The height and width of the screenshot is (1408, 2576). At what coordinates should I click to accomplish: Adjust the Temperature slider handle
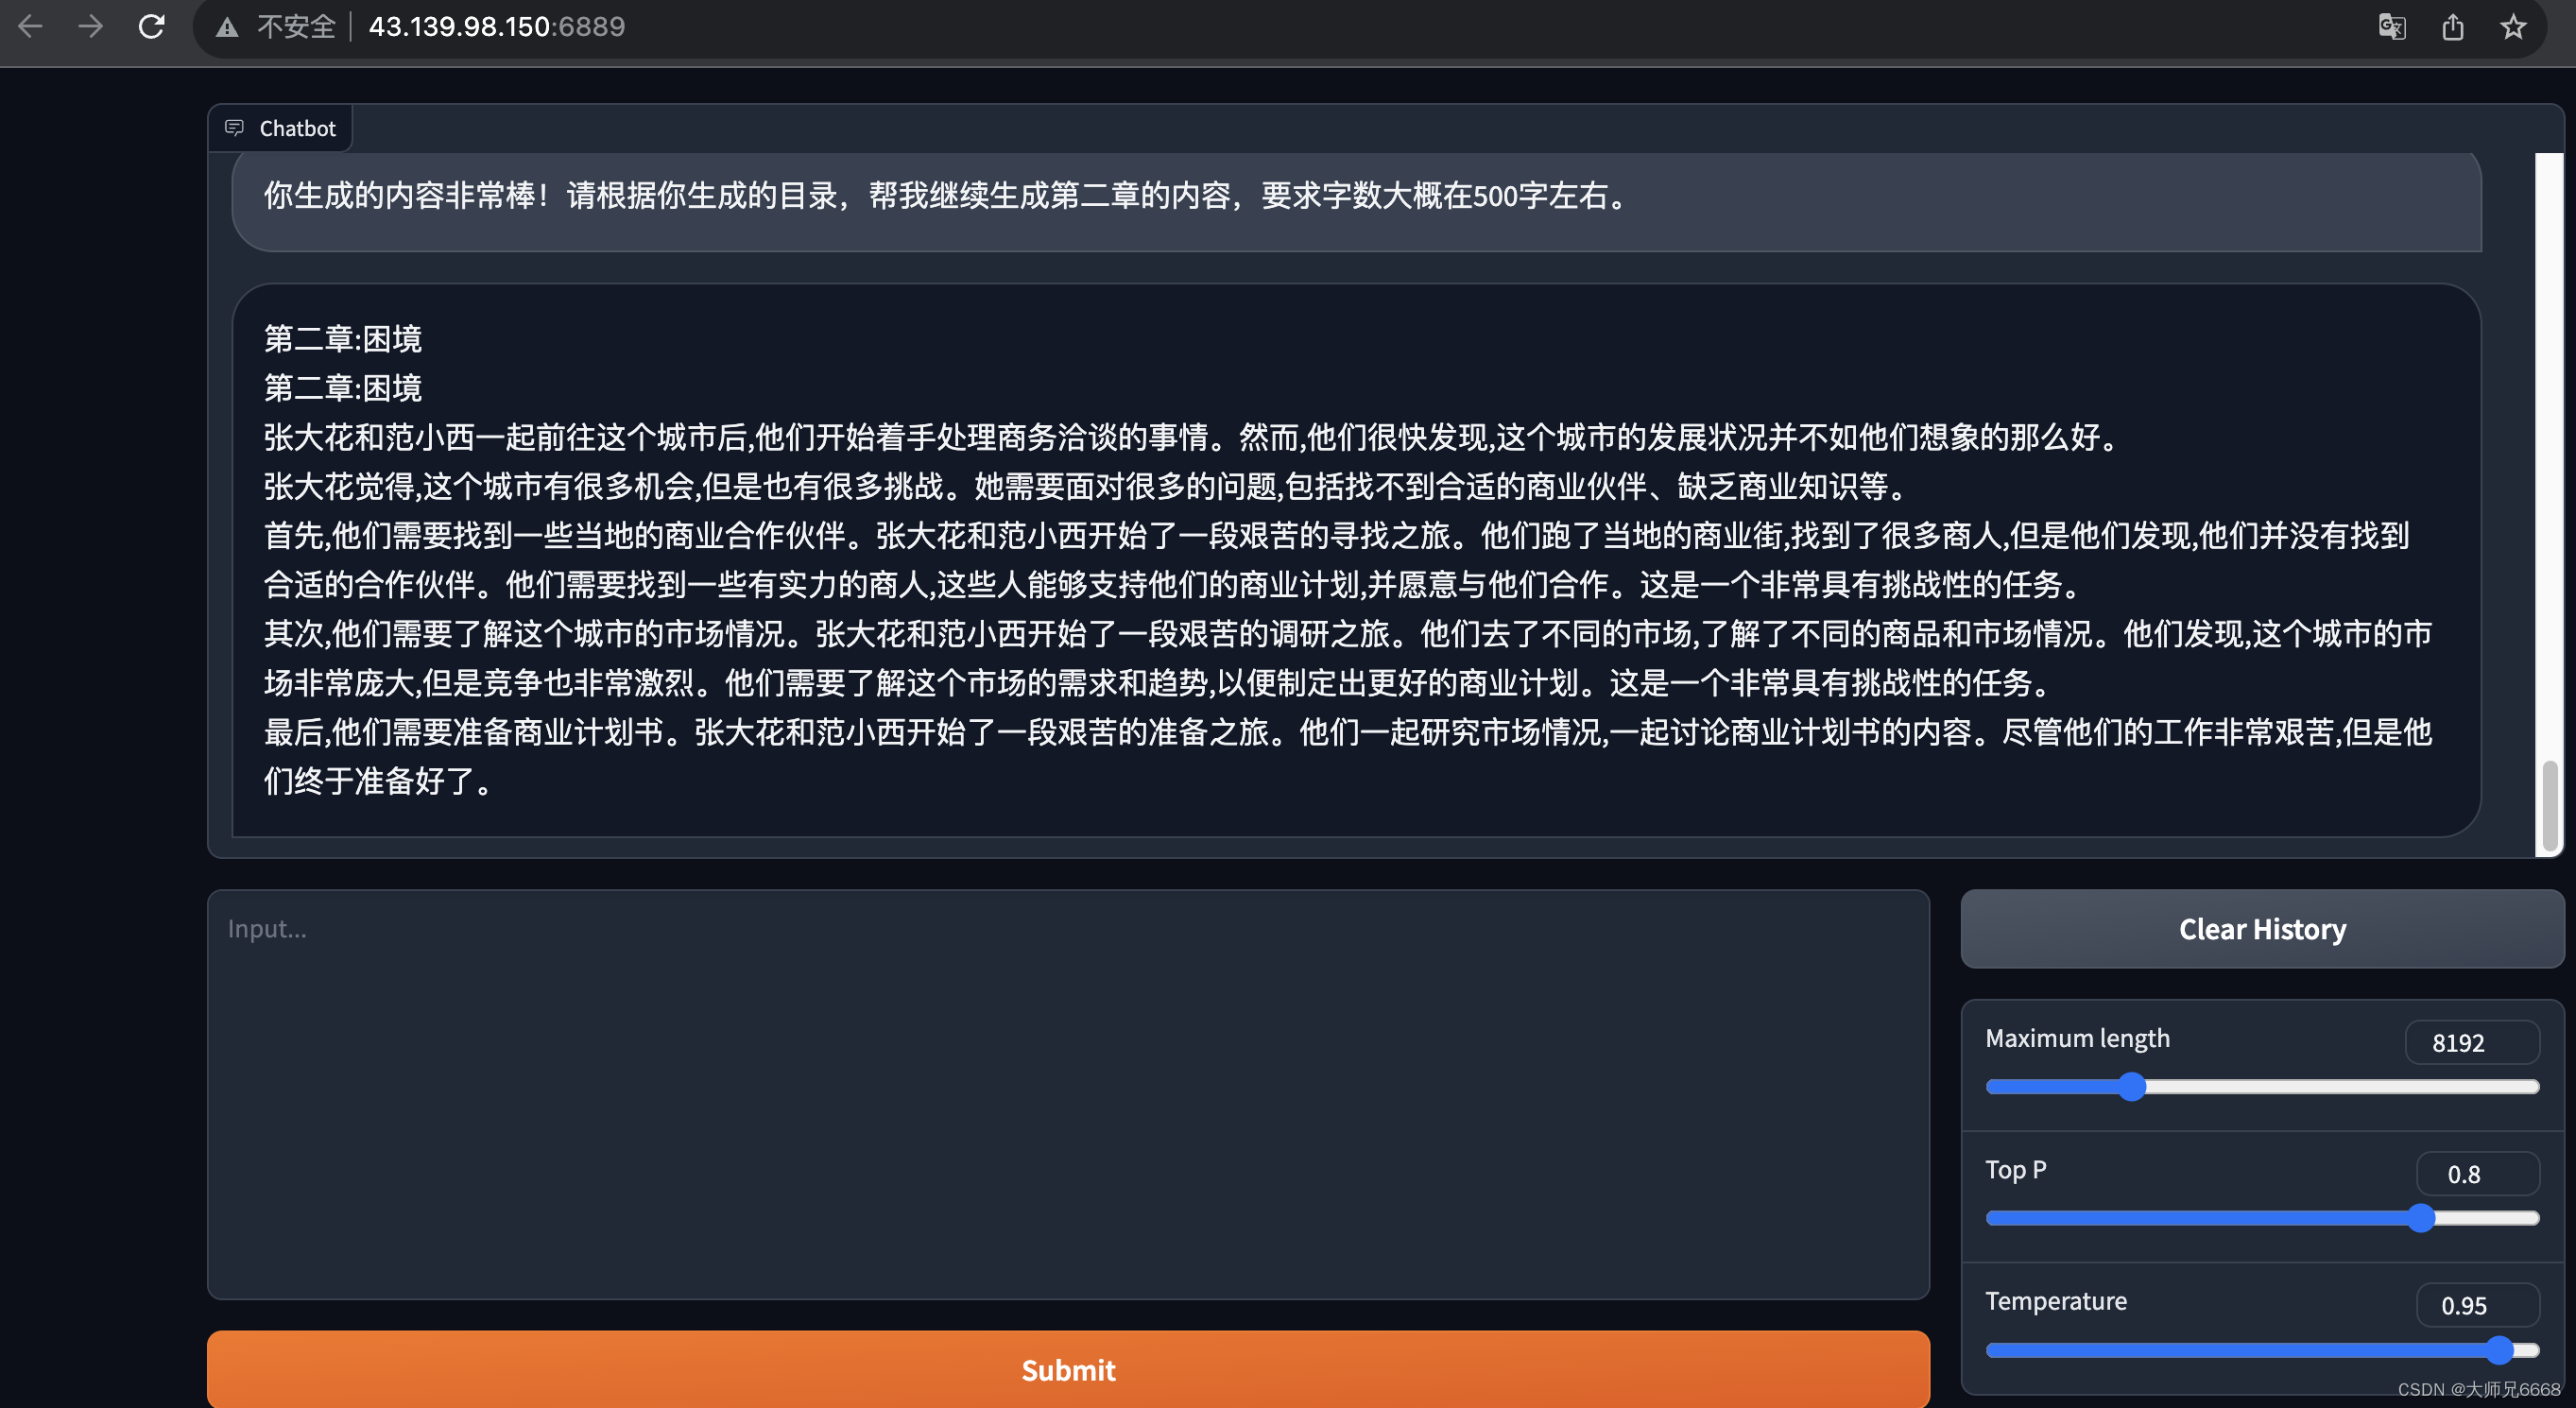click(2500, 1350)
